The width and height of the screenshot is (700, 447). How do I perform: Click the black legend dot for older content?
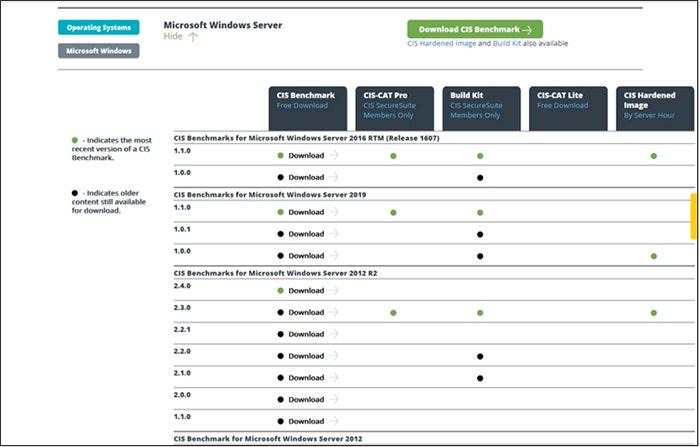point(75,193)
